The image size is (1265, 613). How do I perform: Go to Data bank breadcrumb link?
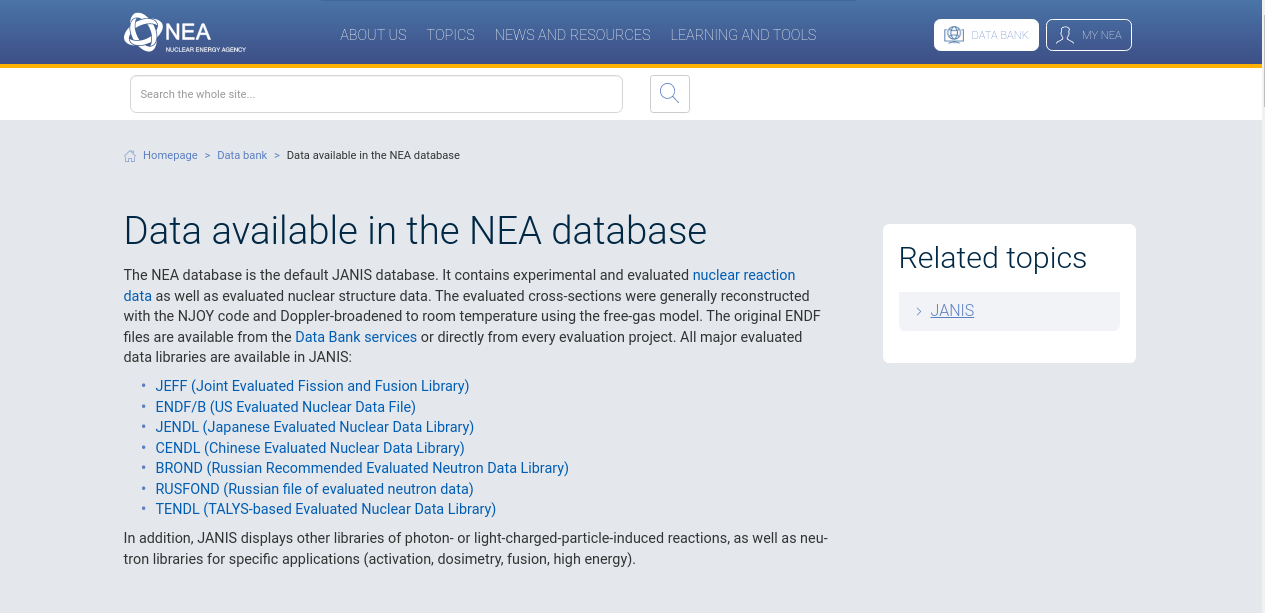tap(242, 156)
